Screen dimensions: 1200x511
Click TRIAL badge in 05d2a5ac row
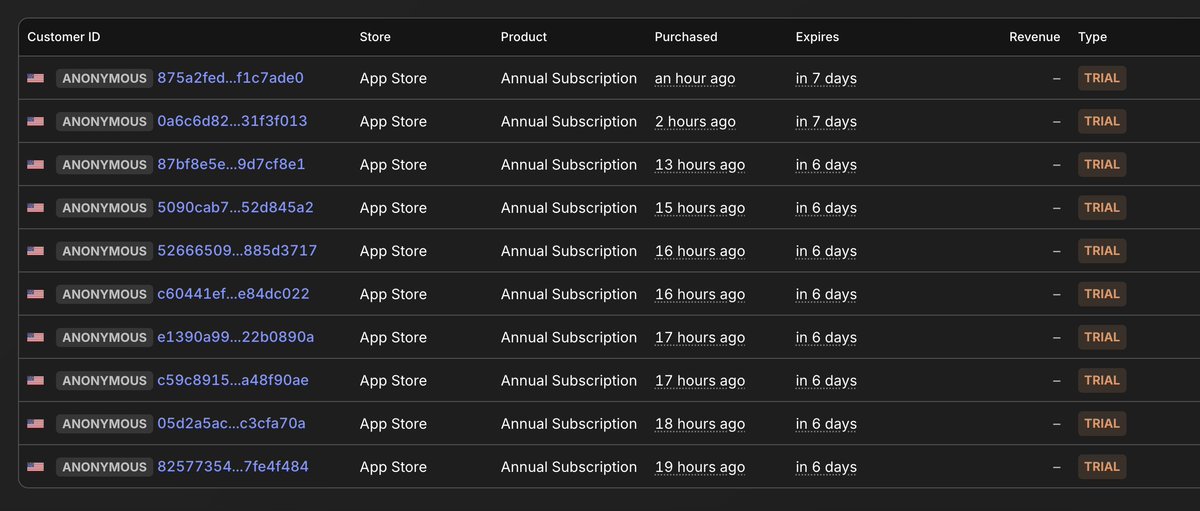[x=1102, y=423]
